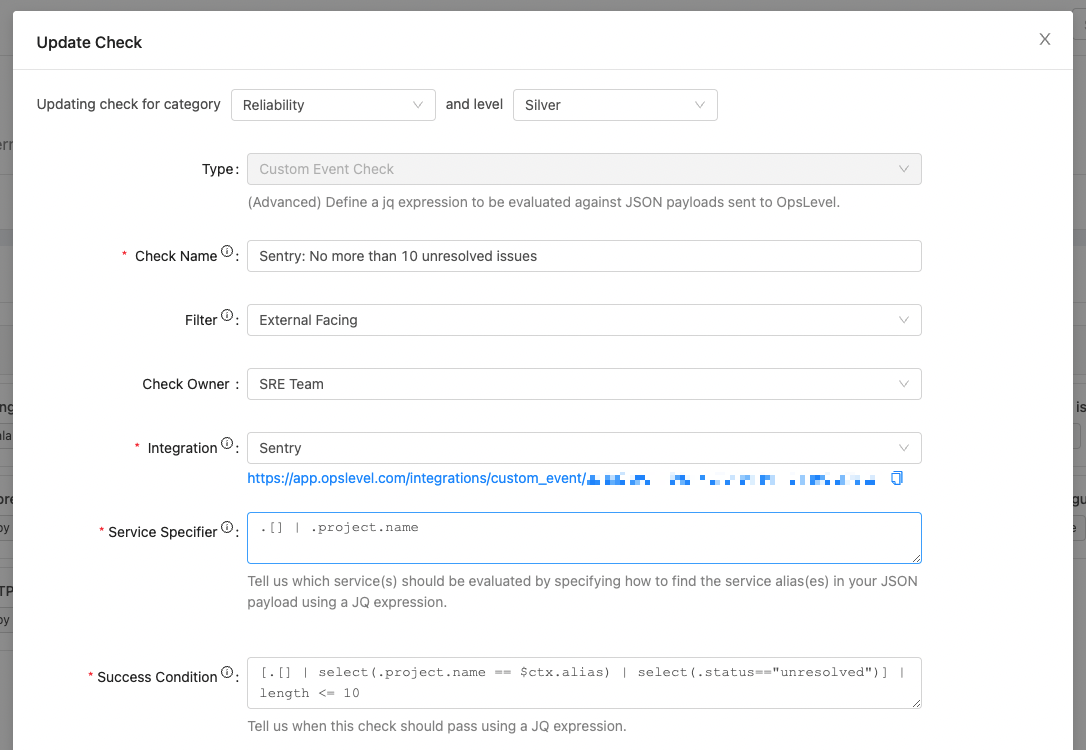Click into the Check Name text field

pyautogui.click(x=584, y=256)
